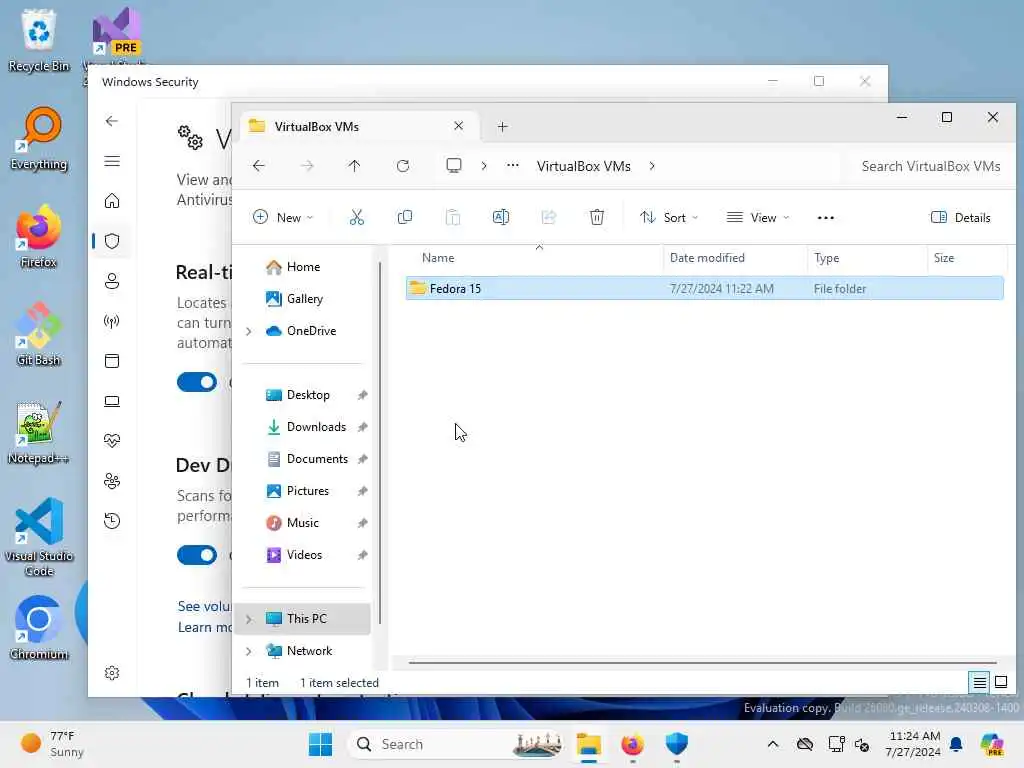This screenshot has height=768, width=1024.
Task: Open Device security laptop icon
Action: point(112,401)
